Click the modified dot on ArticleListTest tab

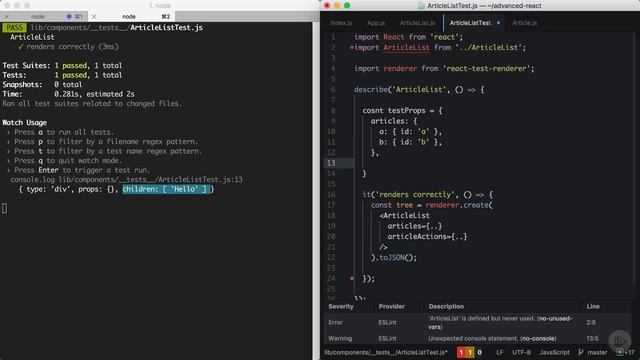coord(498,23)
